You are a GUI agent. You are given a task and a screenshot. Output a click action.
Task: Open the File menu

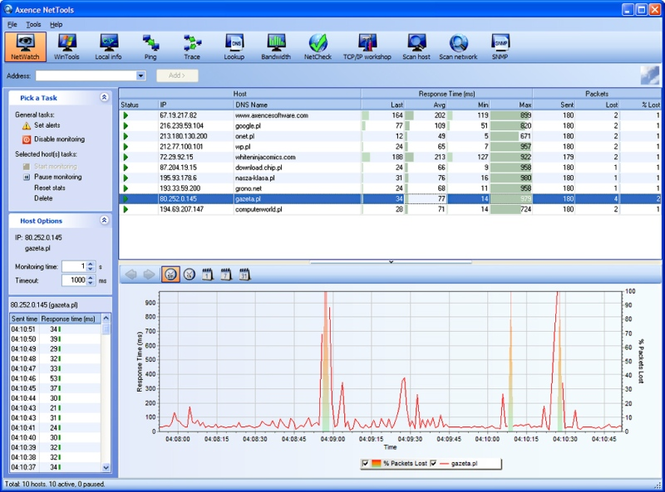pos(12,23)
